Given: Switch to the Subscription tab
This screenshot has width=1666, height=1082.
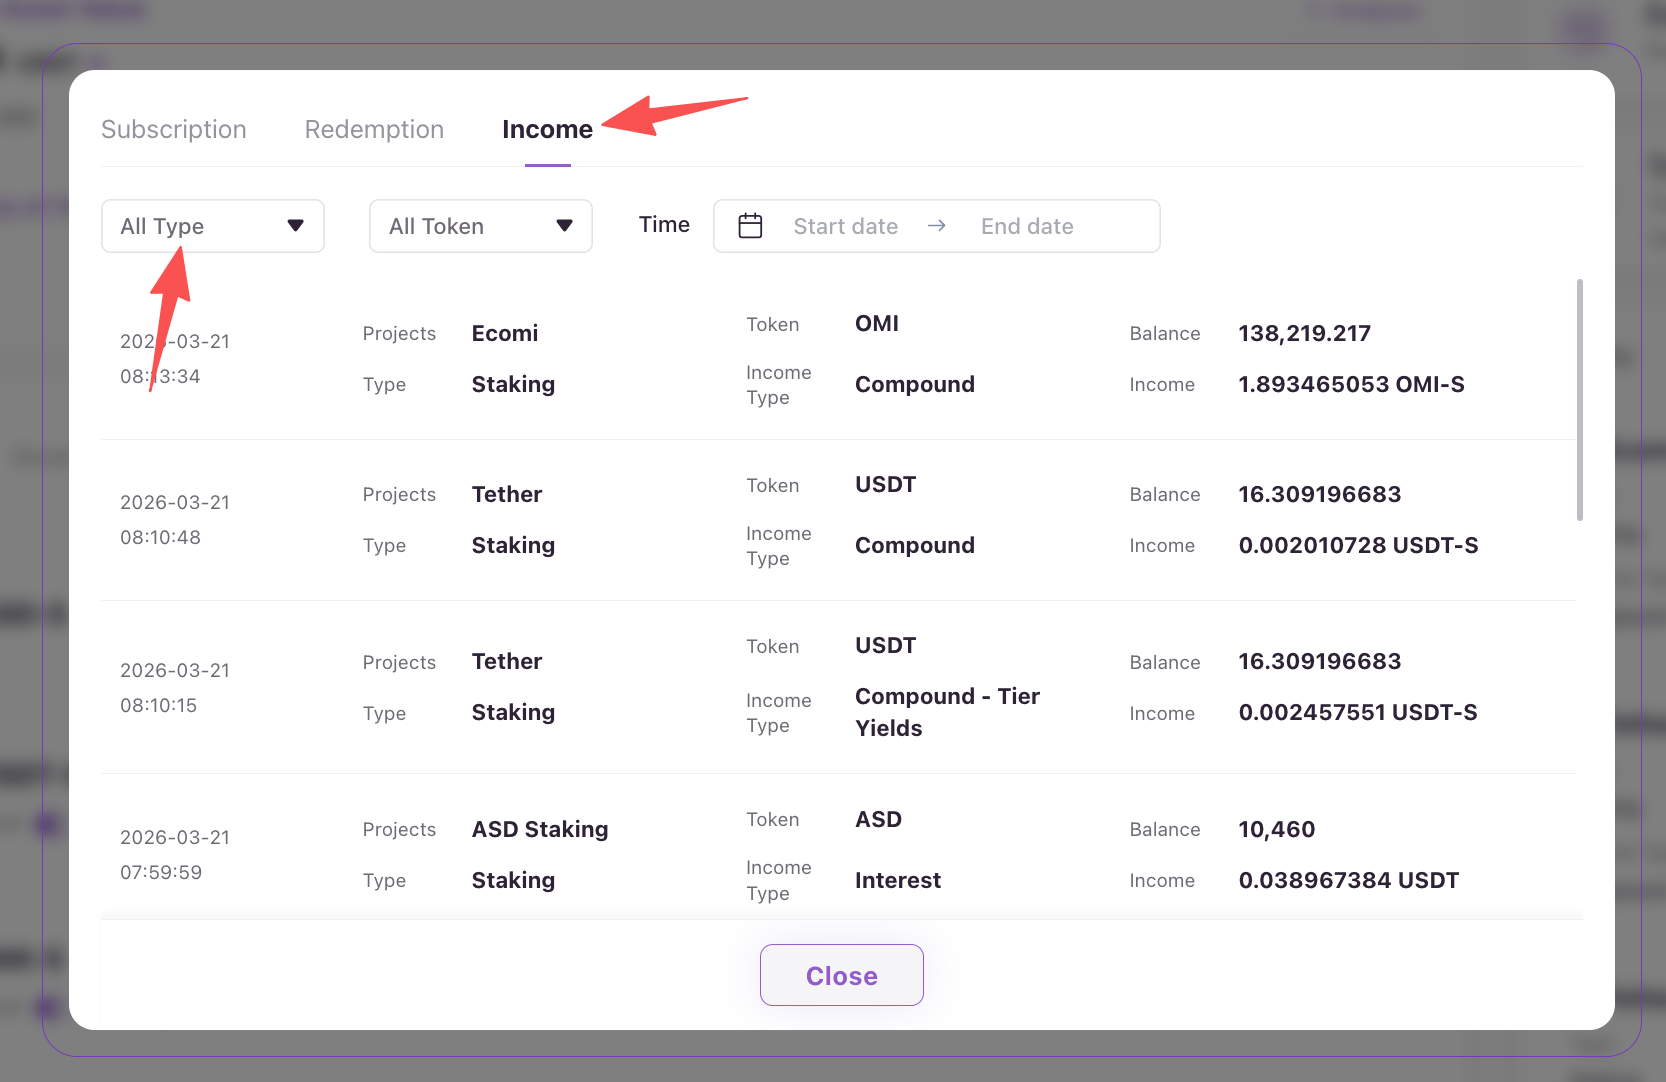Looking at the screenshot, I should pyautogui.click(x=174, y=130).
